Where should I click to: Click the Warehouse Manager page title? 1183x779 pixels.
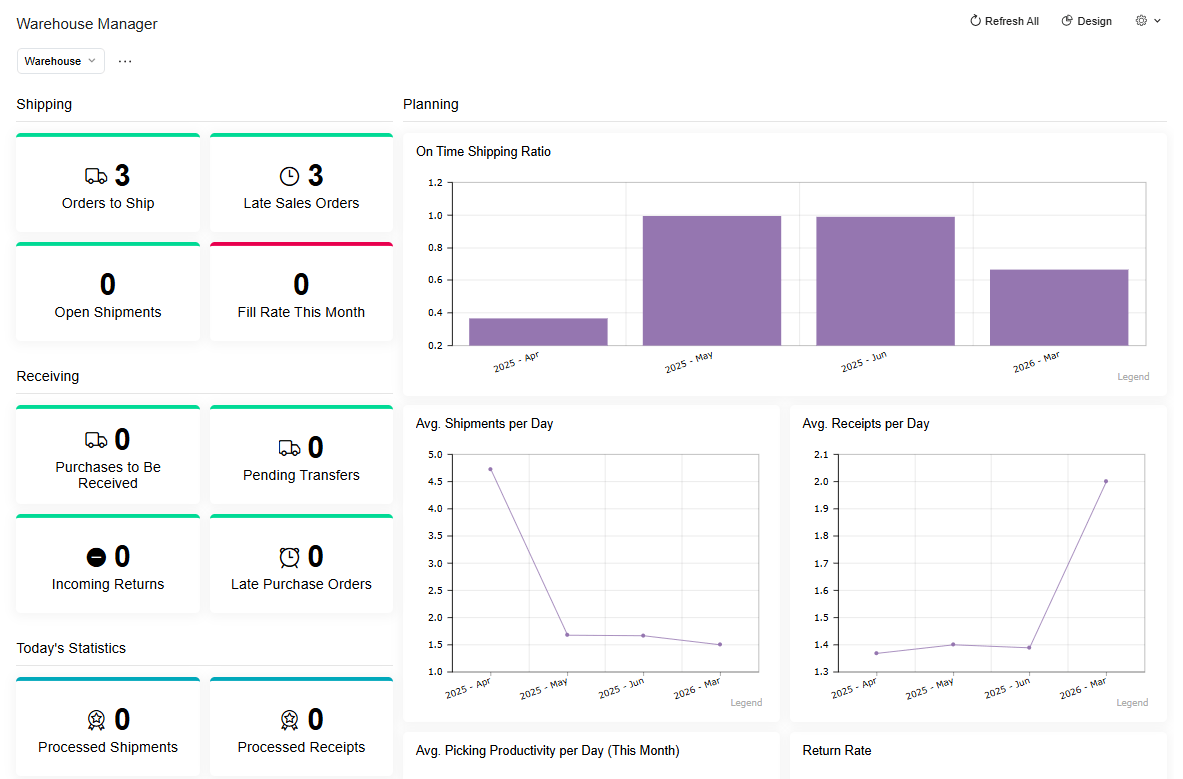pos(87,24)
